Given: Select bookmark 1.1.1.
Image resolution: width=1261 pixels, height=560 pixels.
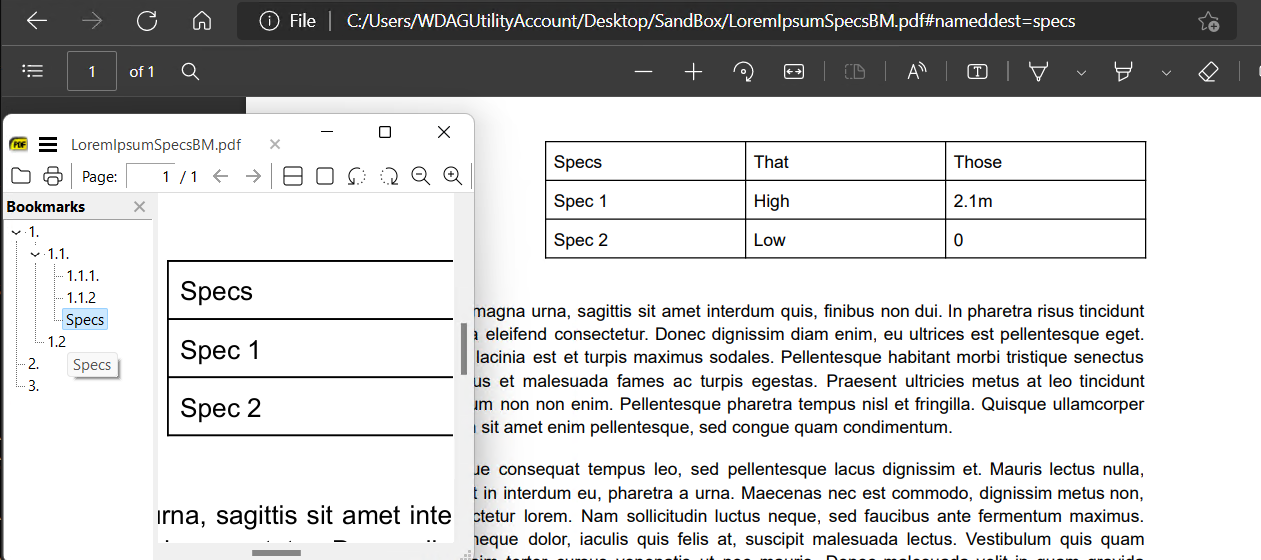Looking at the screenshot, I should pos(83,276).
